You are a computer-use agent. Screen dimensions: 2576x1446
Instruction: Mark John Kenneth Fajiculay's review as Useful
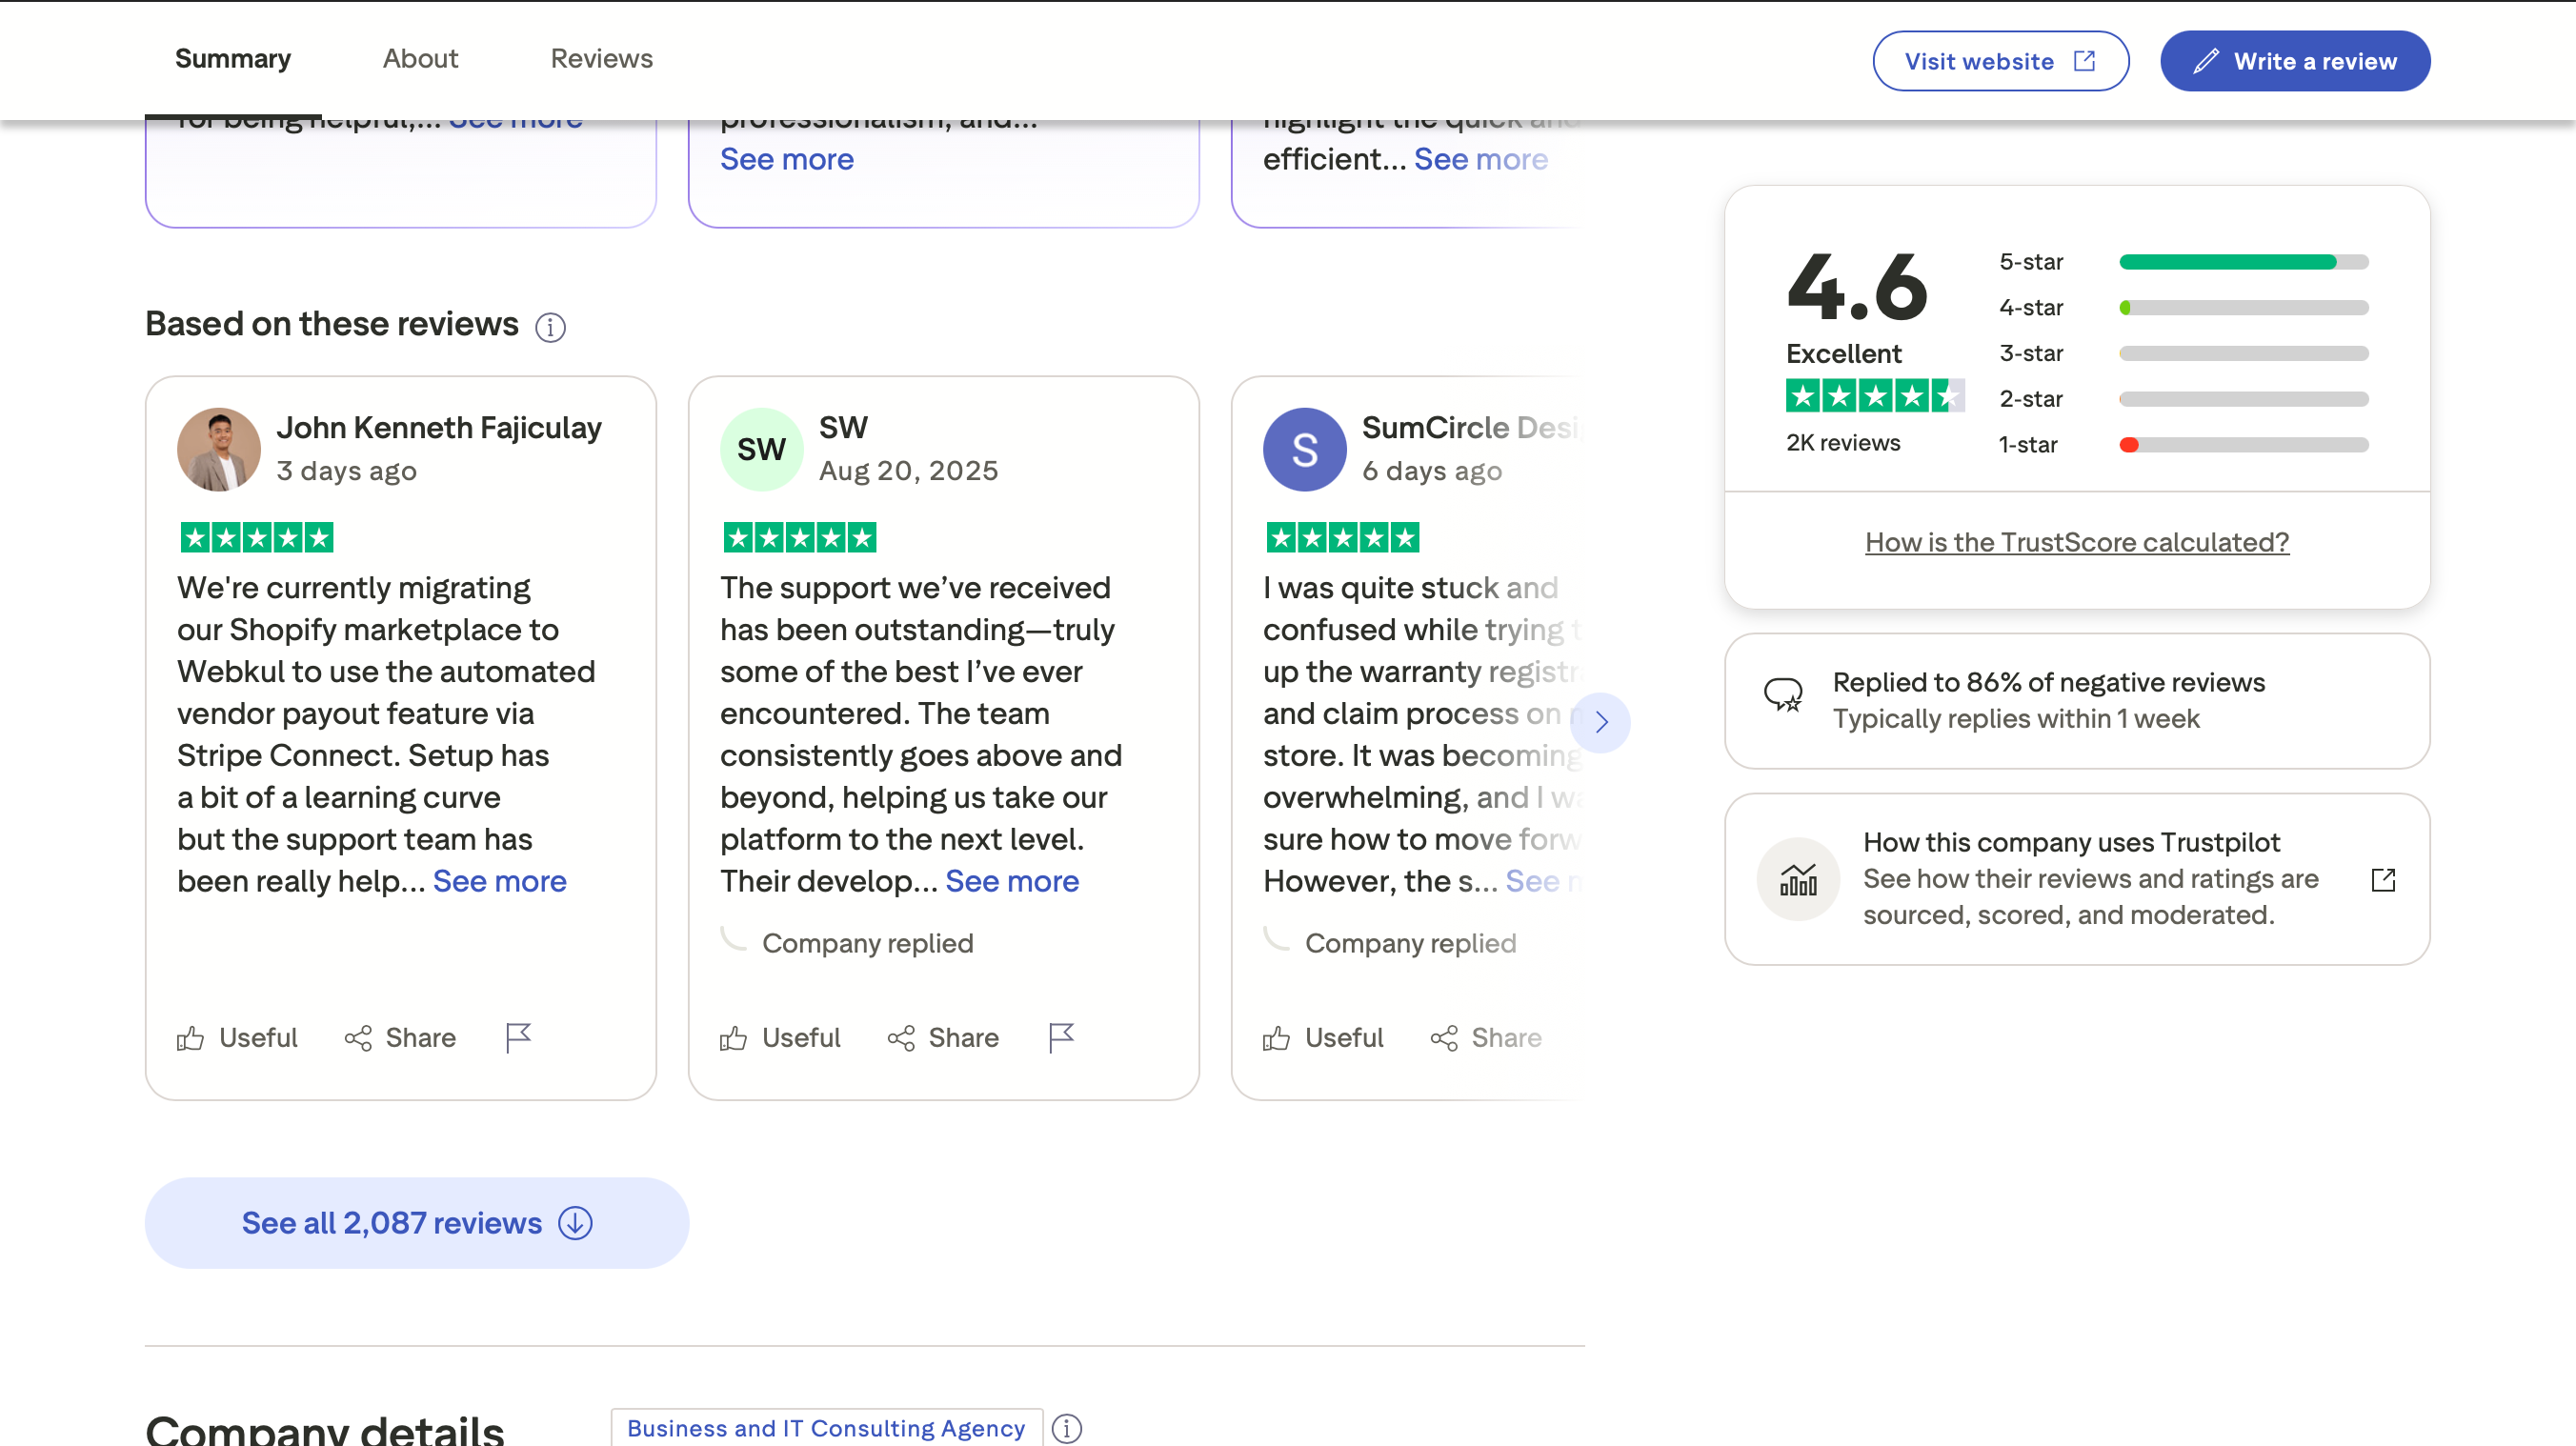point(237,1038)
